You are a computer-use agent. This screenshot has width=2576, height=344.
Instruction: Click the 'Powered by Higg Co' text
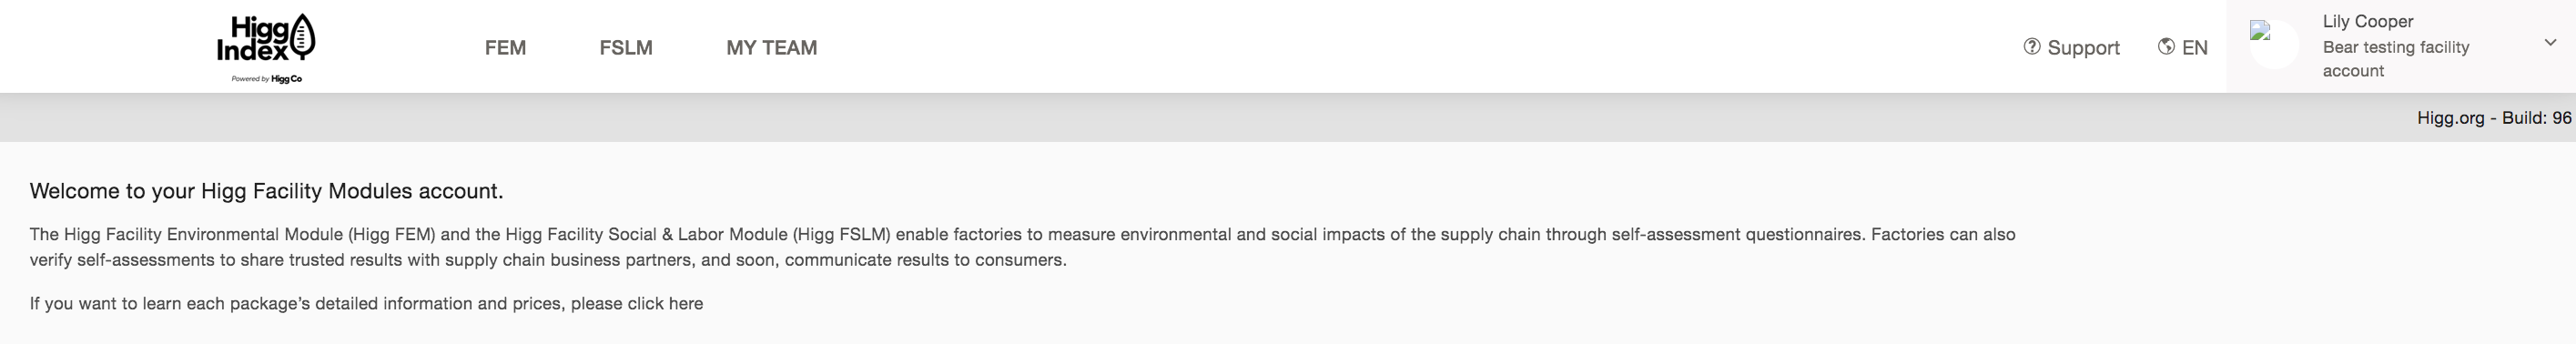pos(267,79)
